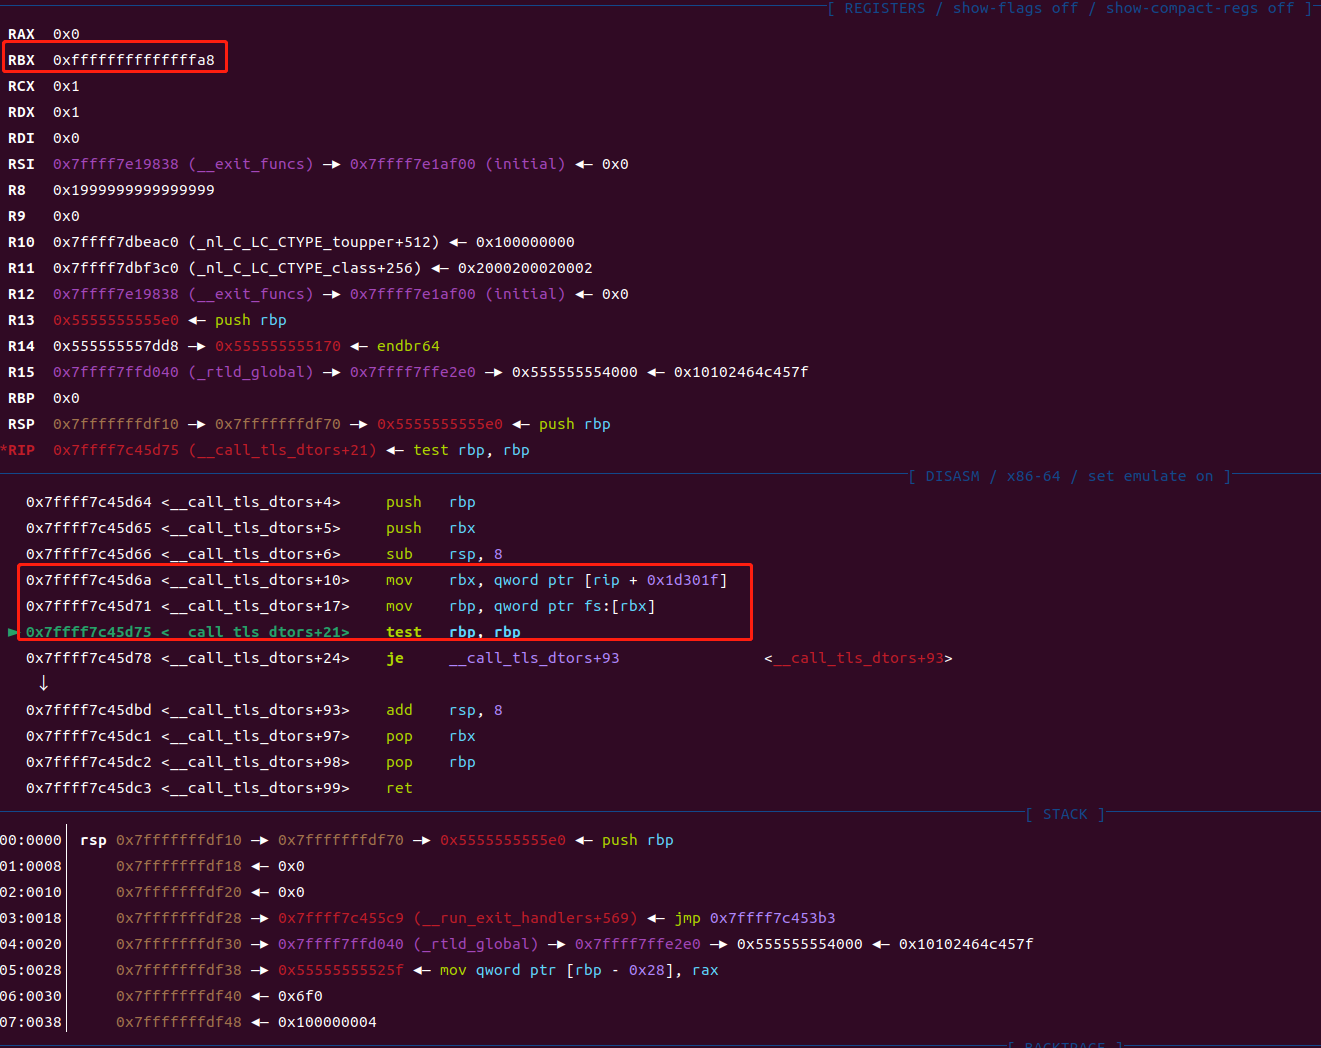Click the push rbx instruction at __call_tls_dtors+5
The image size is (1321, 1048).
point(431,528)
